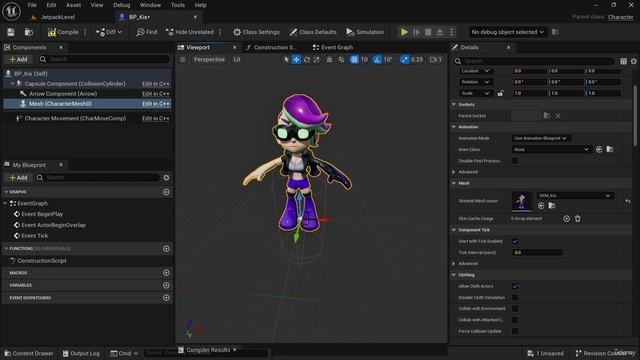Start Simulation mode
640x360 pixels.
(365, 32)
